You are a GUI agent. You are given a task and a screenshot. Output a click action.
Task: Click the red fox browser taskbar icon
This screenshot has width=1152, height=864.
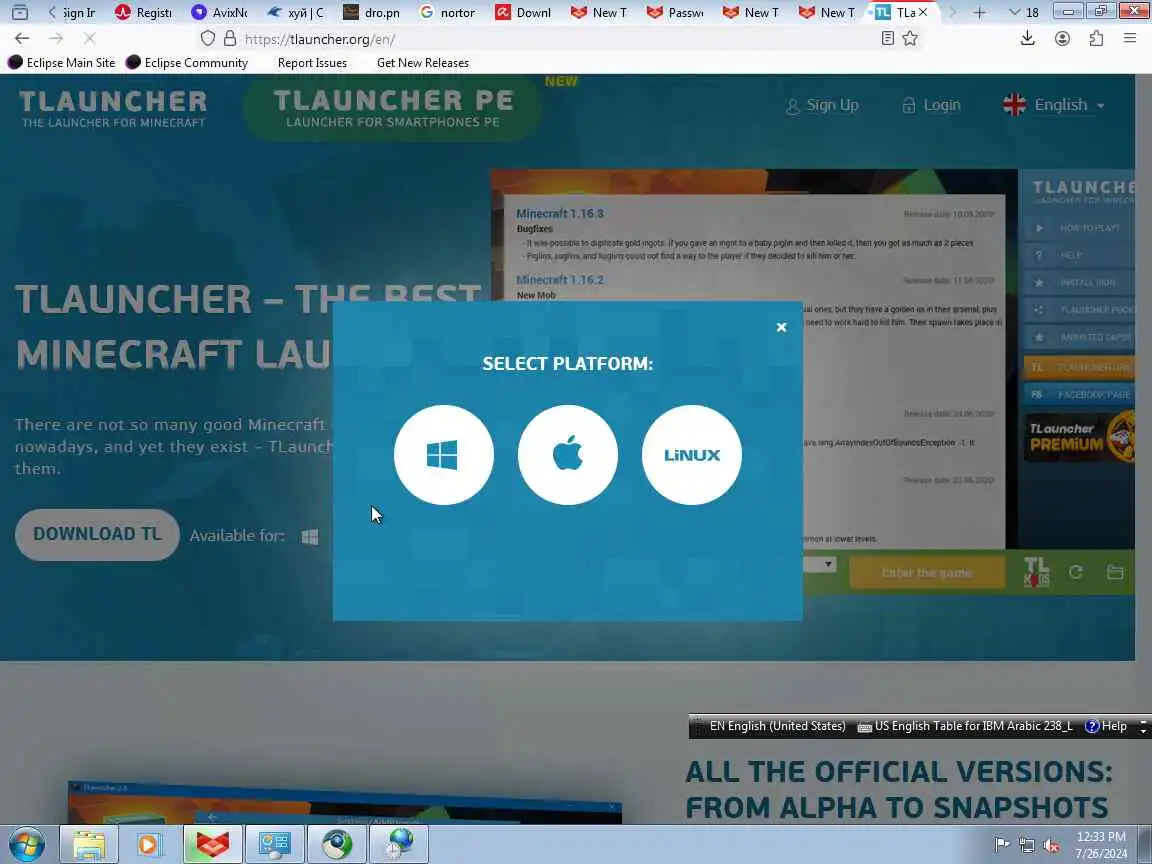212,844
